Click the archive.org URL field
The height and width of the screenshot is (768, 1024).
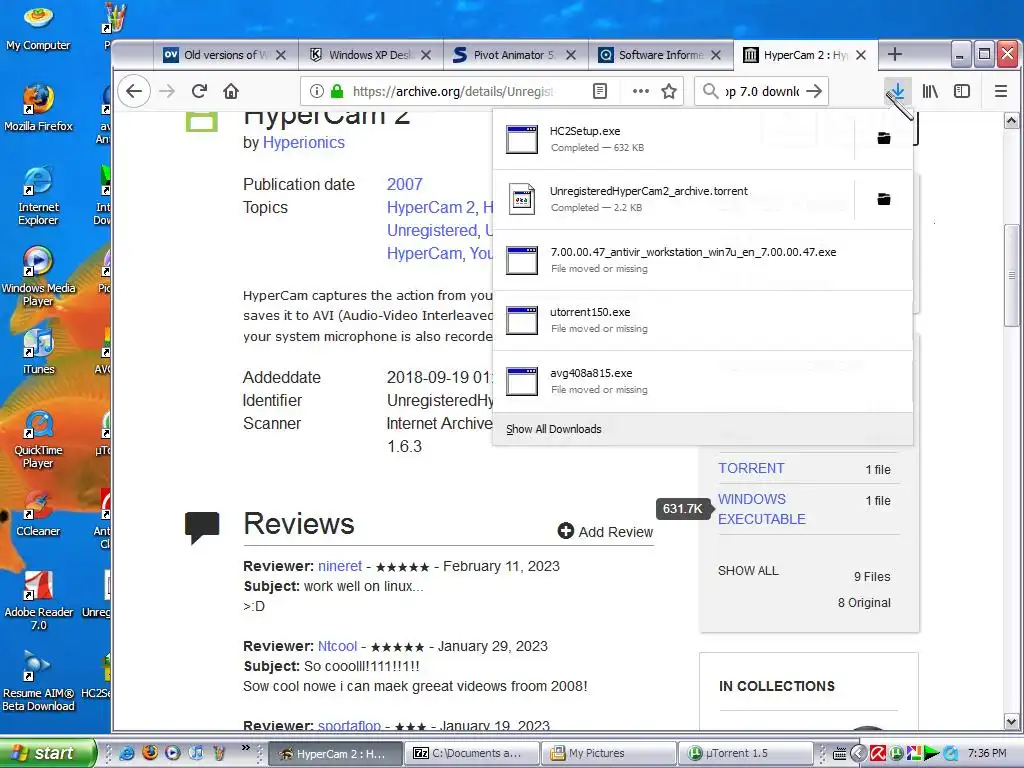[x=454, y=91]
